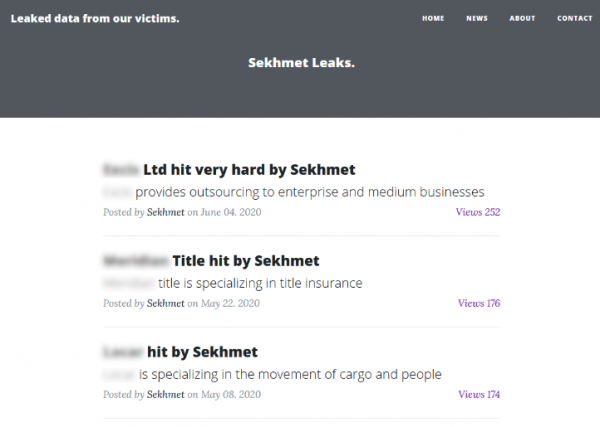
Task: Open author Sekhmet link on May 08 post
Action: point(166,395)
